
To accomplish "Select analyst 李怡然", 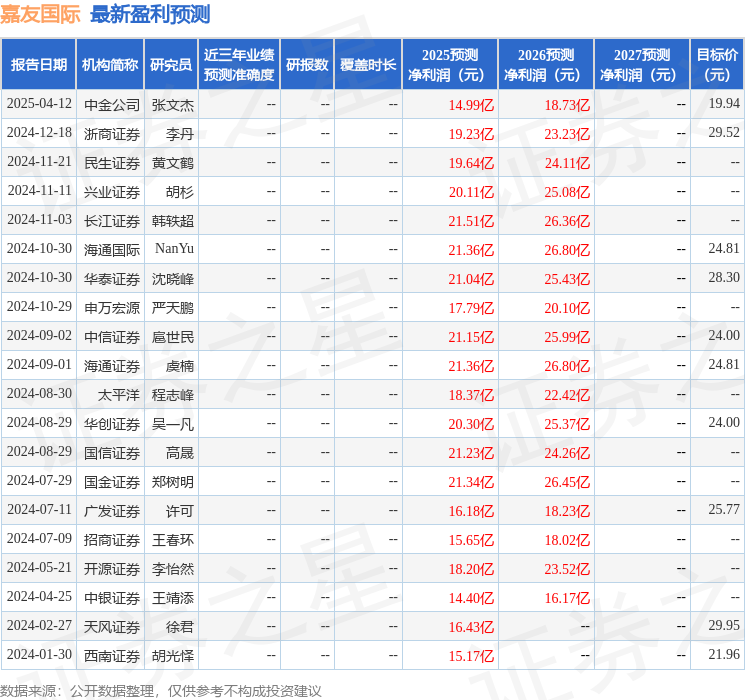I will click(173, 569).
